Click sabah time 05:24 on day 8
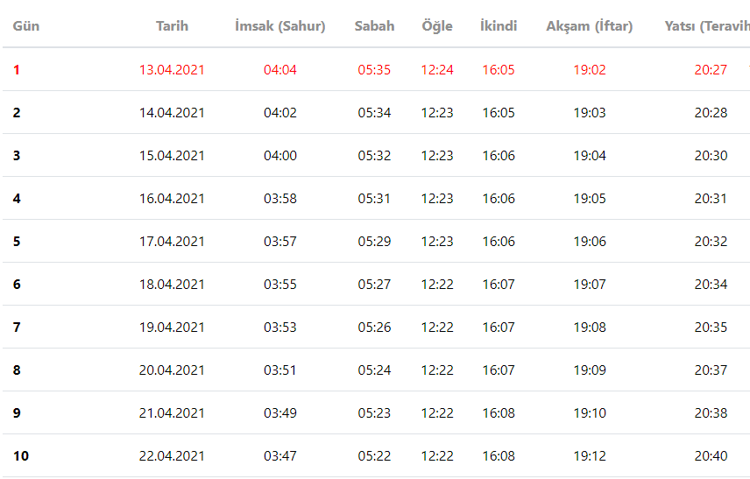The image size is (750, 479). point(374,370)
